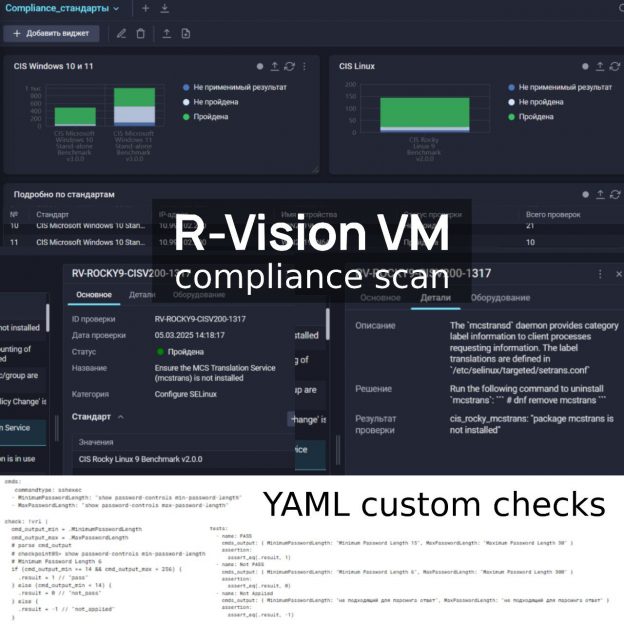The height and width of the screenshot is (624, 624).
Task: Toggle Не применимый результат legend in CIS Linux
Action: pyautogui.click(x=560, y=87)
